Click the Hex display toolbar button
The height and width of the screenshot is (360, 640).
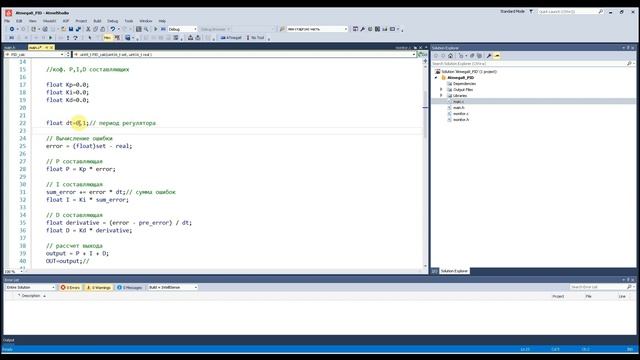click(x=107, y=38)
